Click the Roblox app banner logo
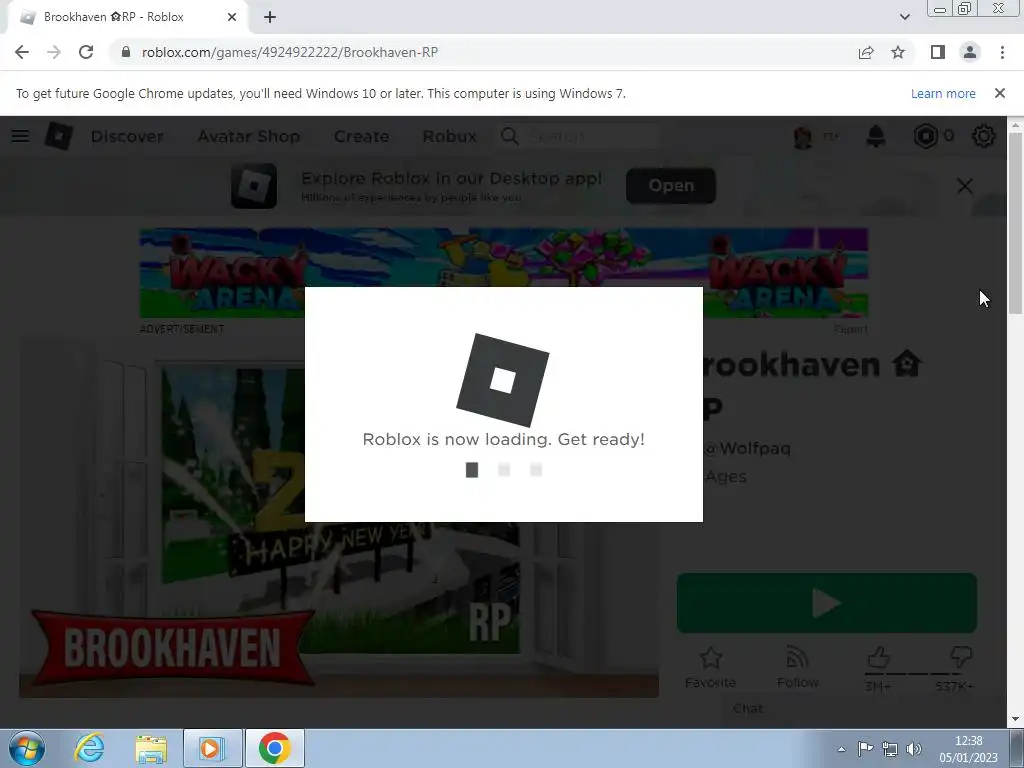This screenshot has height=768, width=1024. click(x=254, y=185)
